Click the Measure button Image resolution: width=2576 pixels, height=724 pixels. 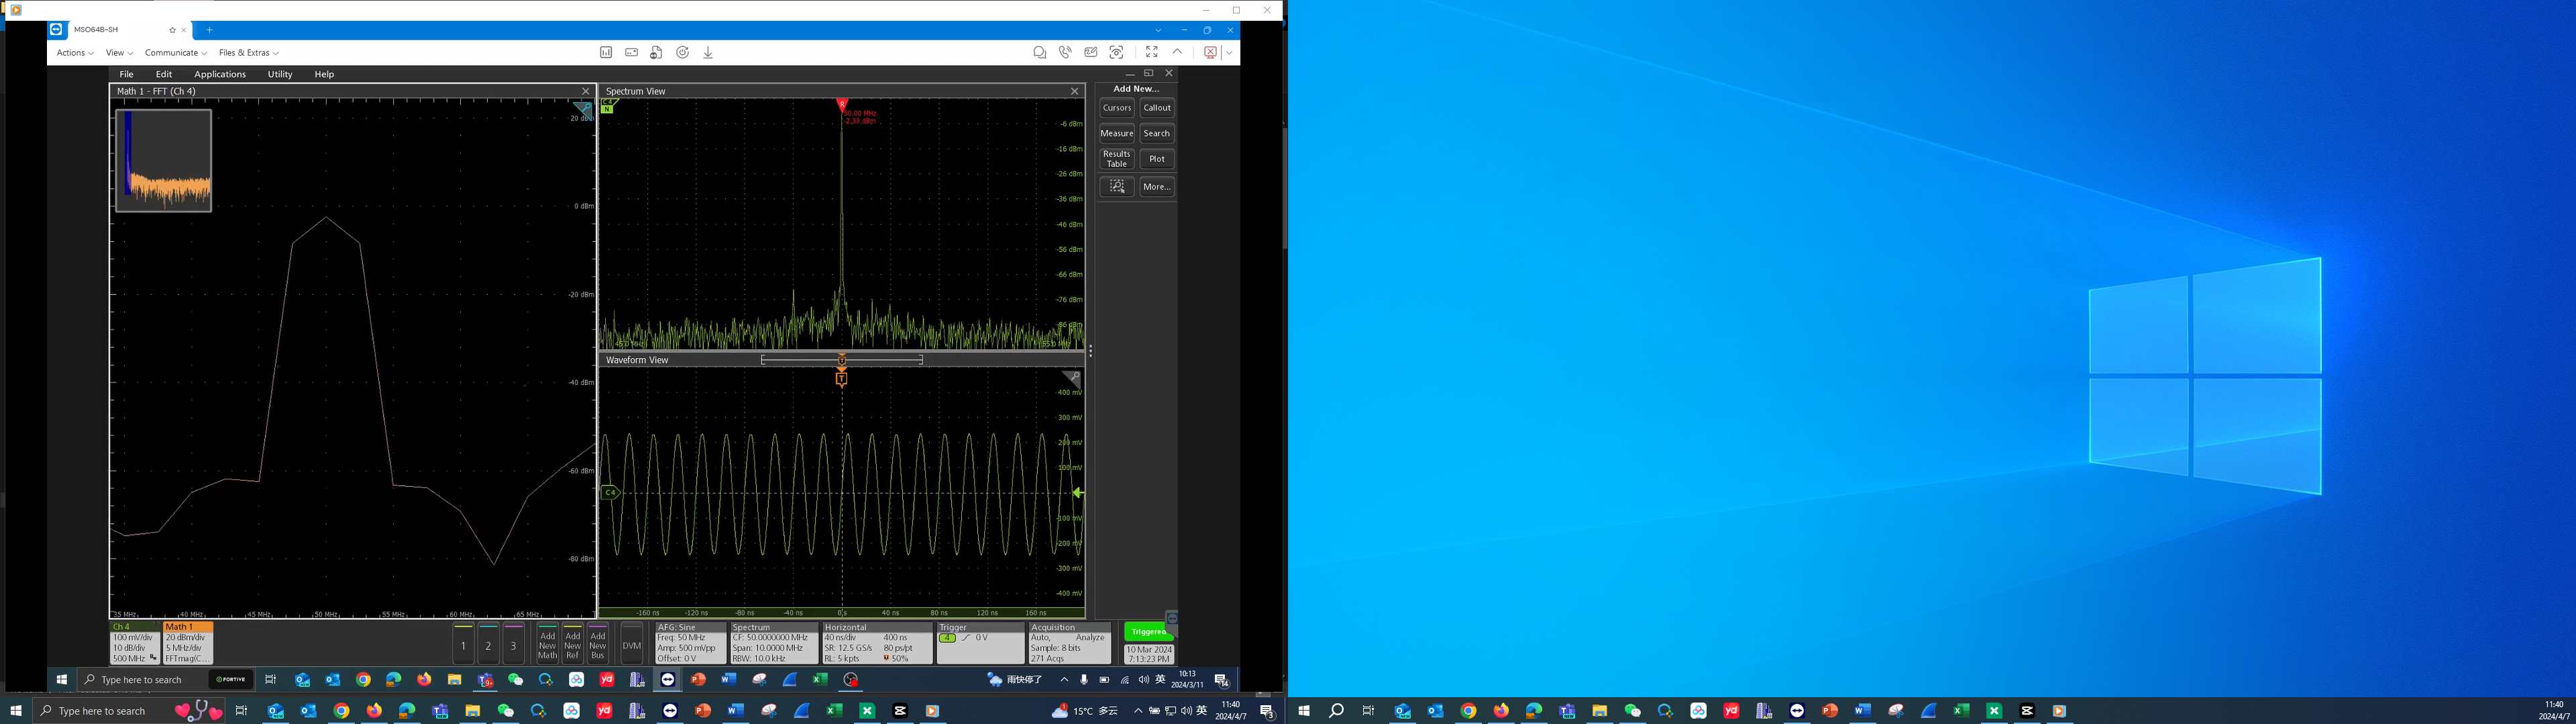[x=1116, y=133]
